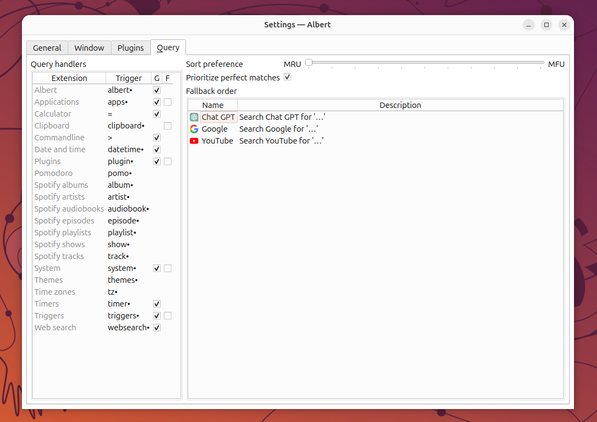597x422 pixels.
Task: Enable fallback checkbox for Clipboard handler
Action: [x=168, y=126]
